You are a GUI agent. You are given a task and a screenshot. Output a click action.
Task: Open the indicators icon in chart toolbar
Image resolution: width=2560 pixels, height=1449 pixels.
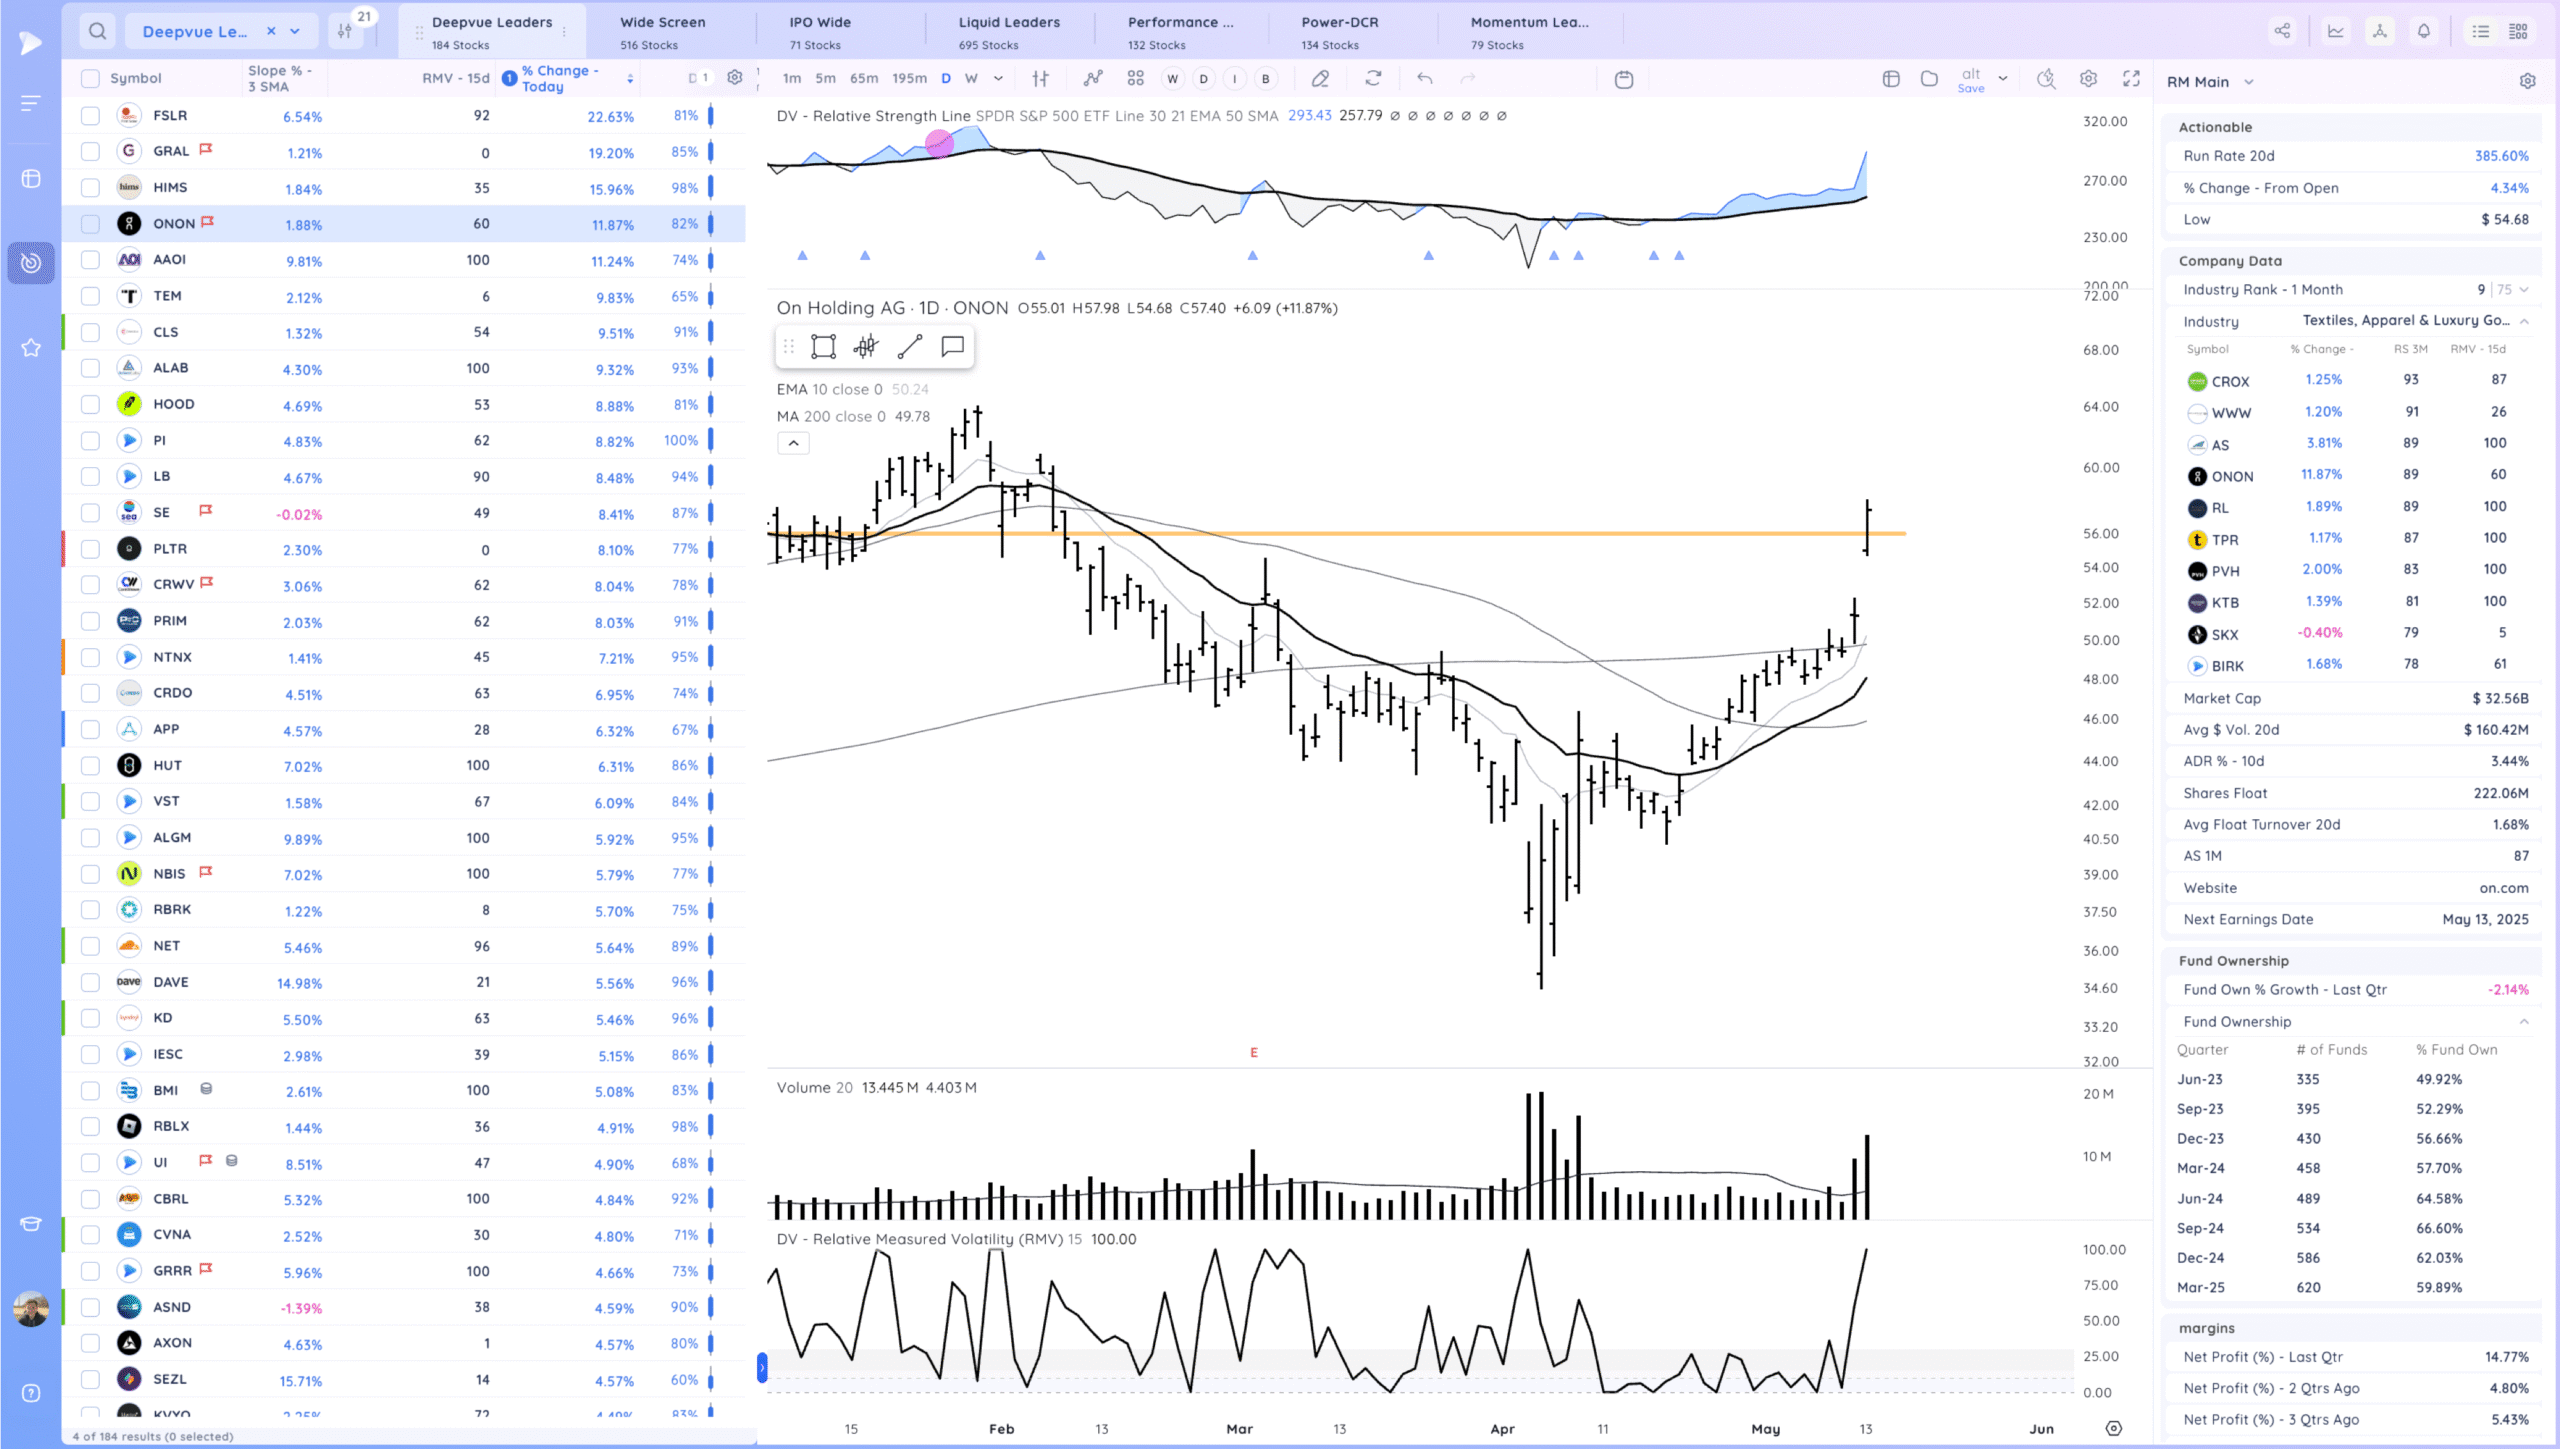(x=1093, y=79)
